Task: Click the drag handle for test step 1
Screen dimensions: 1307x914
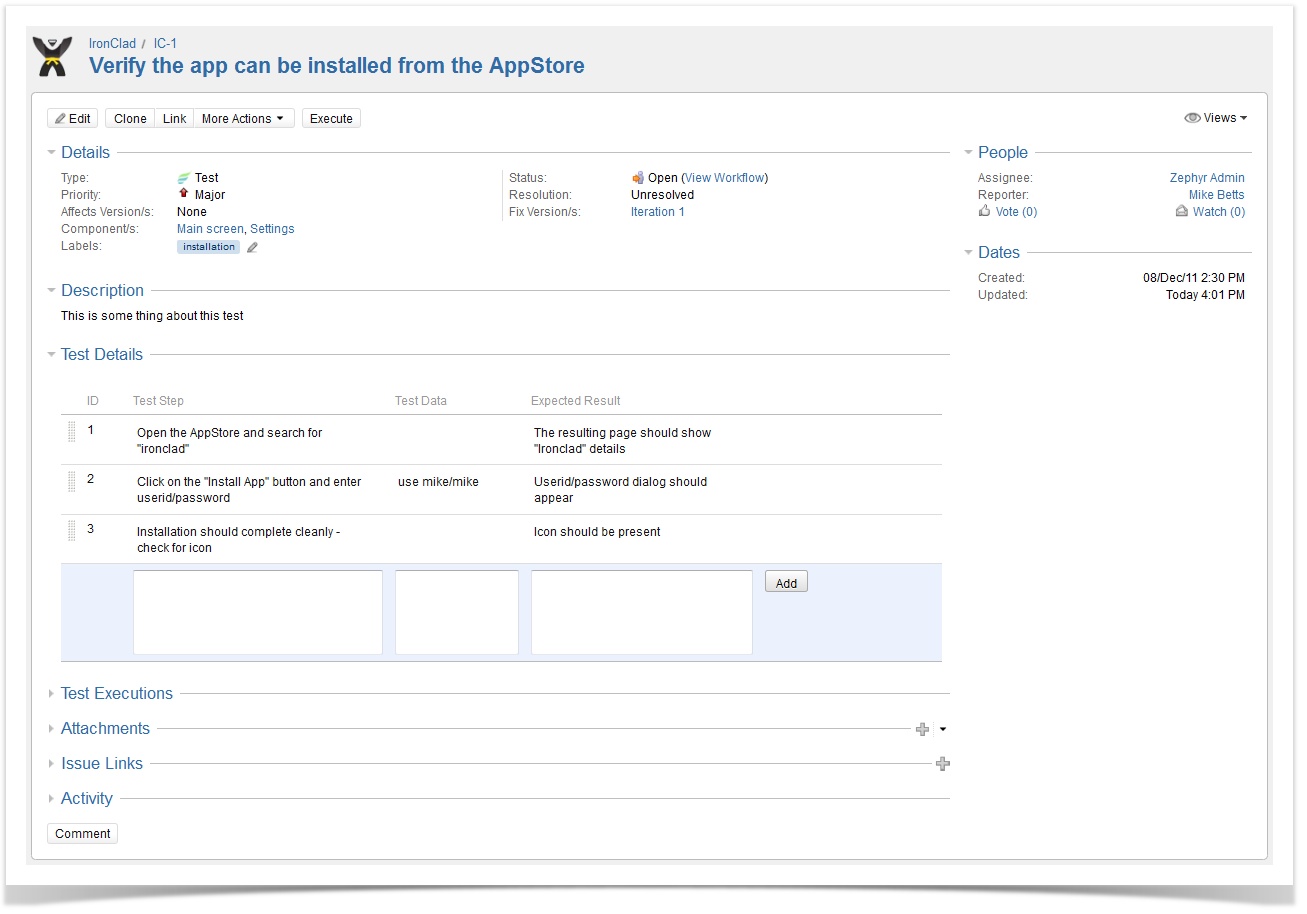Action: point(72,432)
